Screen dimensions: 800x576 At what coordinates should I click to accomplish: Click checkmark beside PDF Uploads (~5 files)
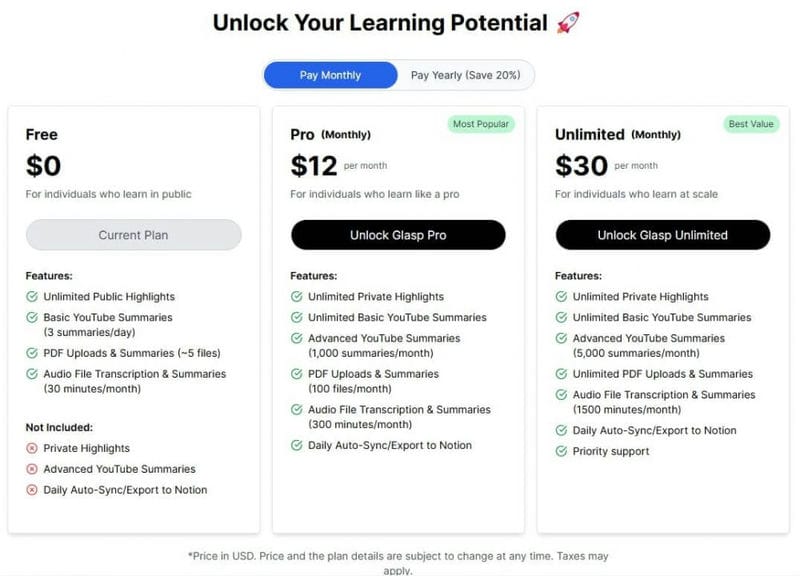(32, 353)
